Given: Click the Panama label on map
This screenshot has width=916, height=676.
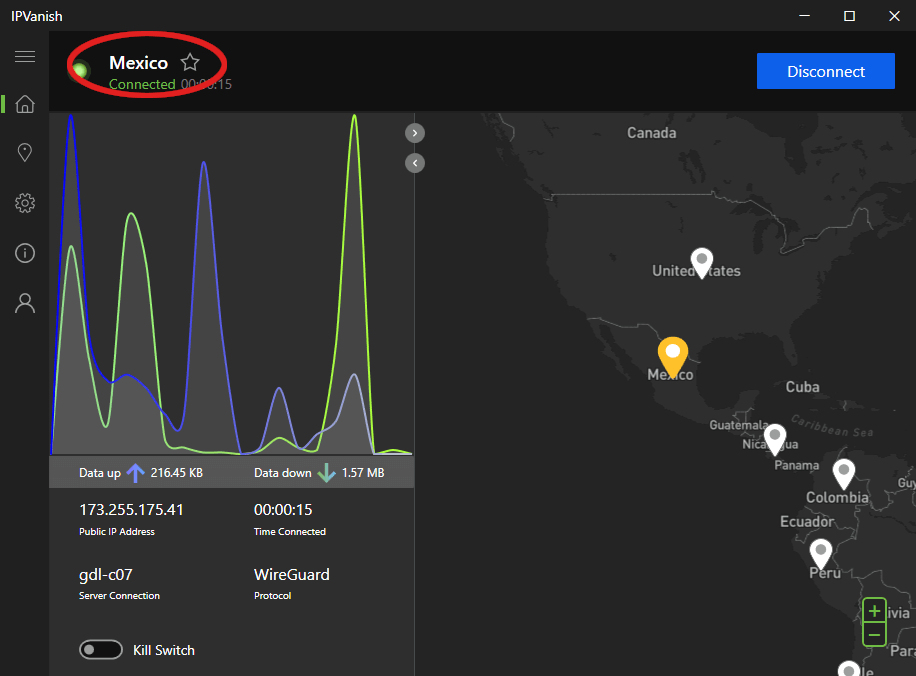Looking at the screenshot, I should click(796, 465).
